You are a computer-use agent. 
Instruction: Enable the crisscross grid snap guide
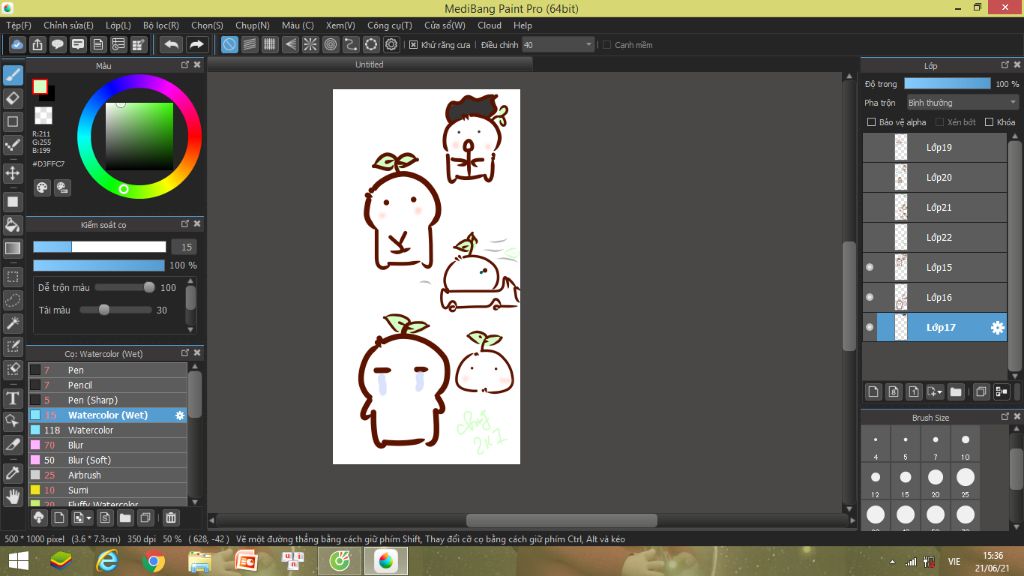tap(270, 44)
